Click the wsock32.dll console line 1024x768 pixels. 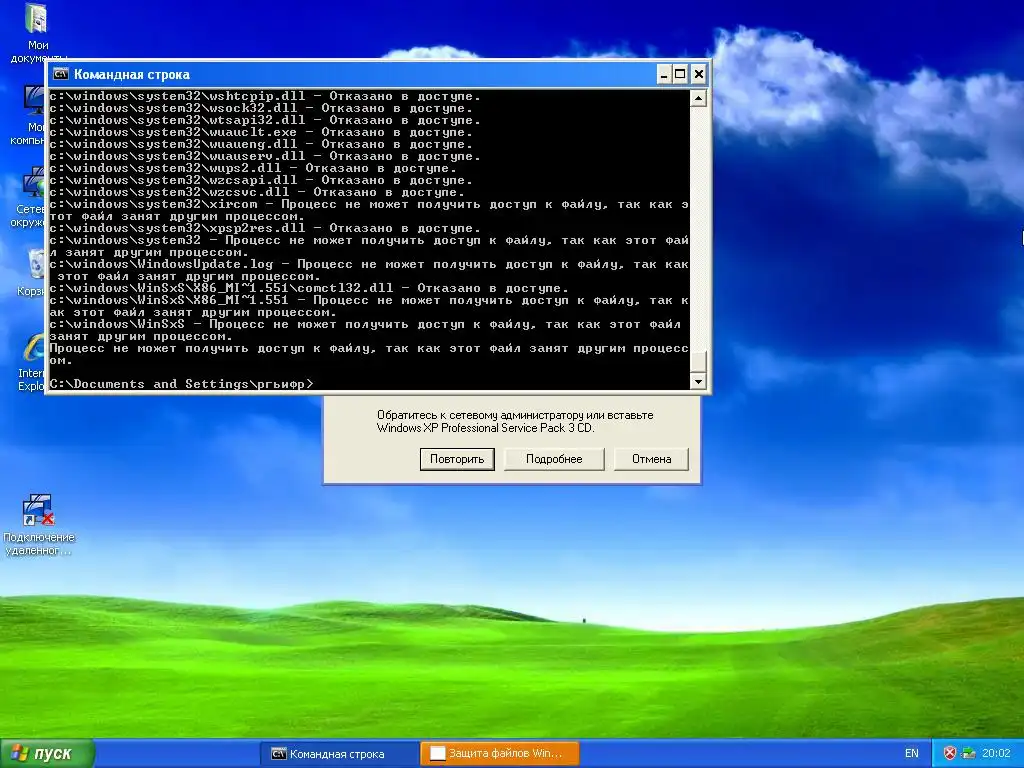261,108
